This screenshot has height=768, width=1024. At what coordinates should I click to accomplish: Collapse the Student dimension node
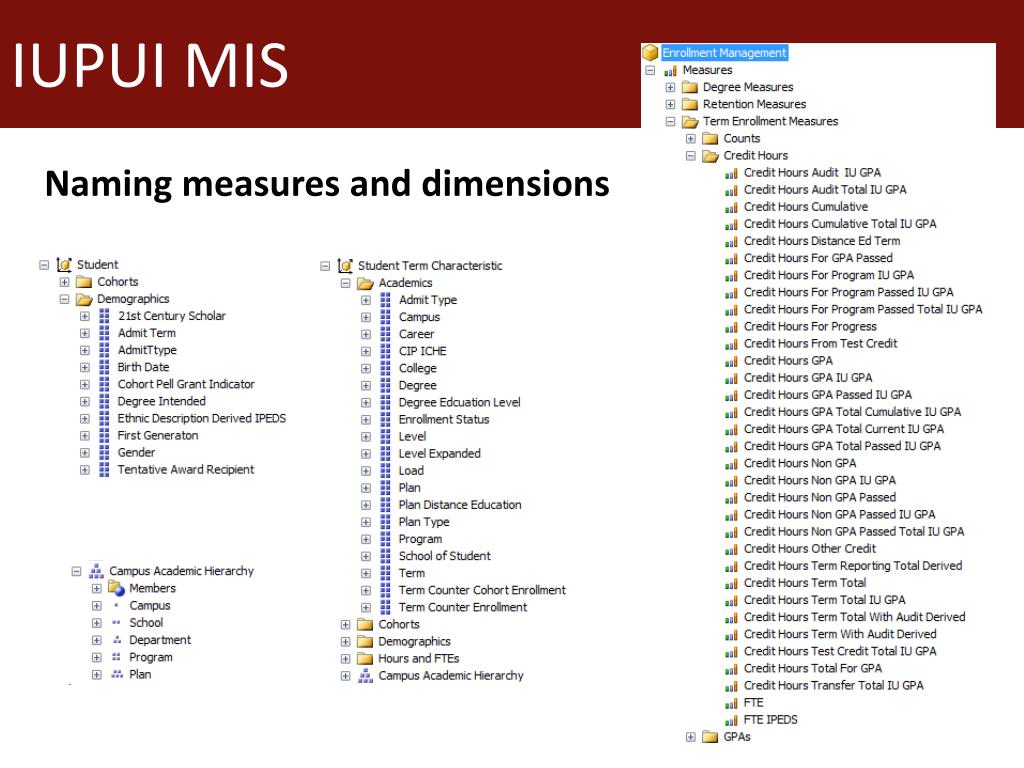44,265
